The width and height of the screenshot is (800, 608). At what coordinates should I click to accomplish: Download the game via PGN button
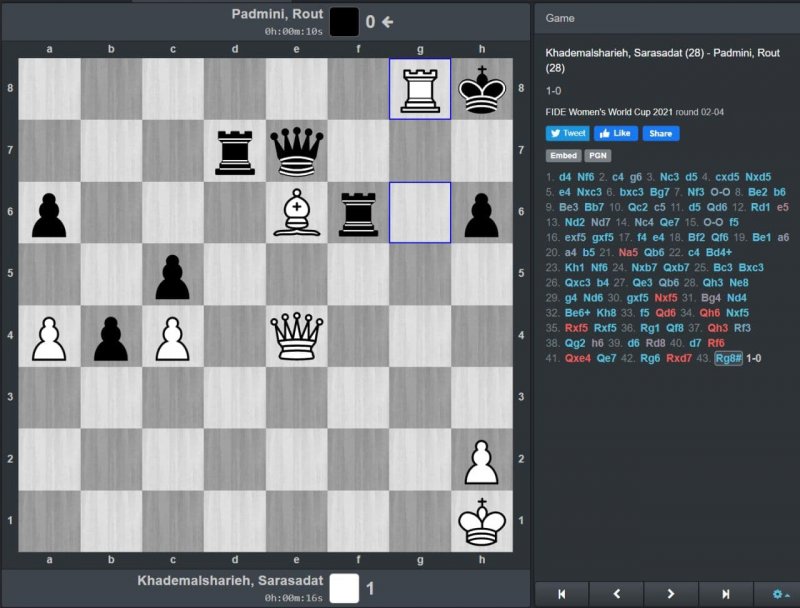(598, 156)
